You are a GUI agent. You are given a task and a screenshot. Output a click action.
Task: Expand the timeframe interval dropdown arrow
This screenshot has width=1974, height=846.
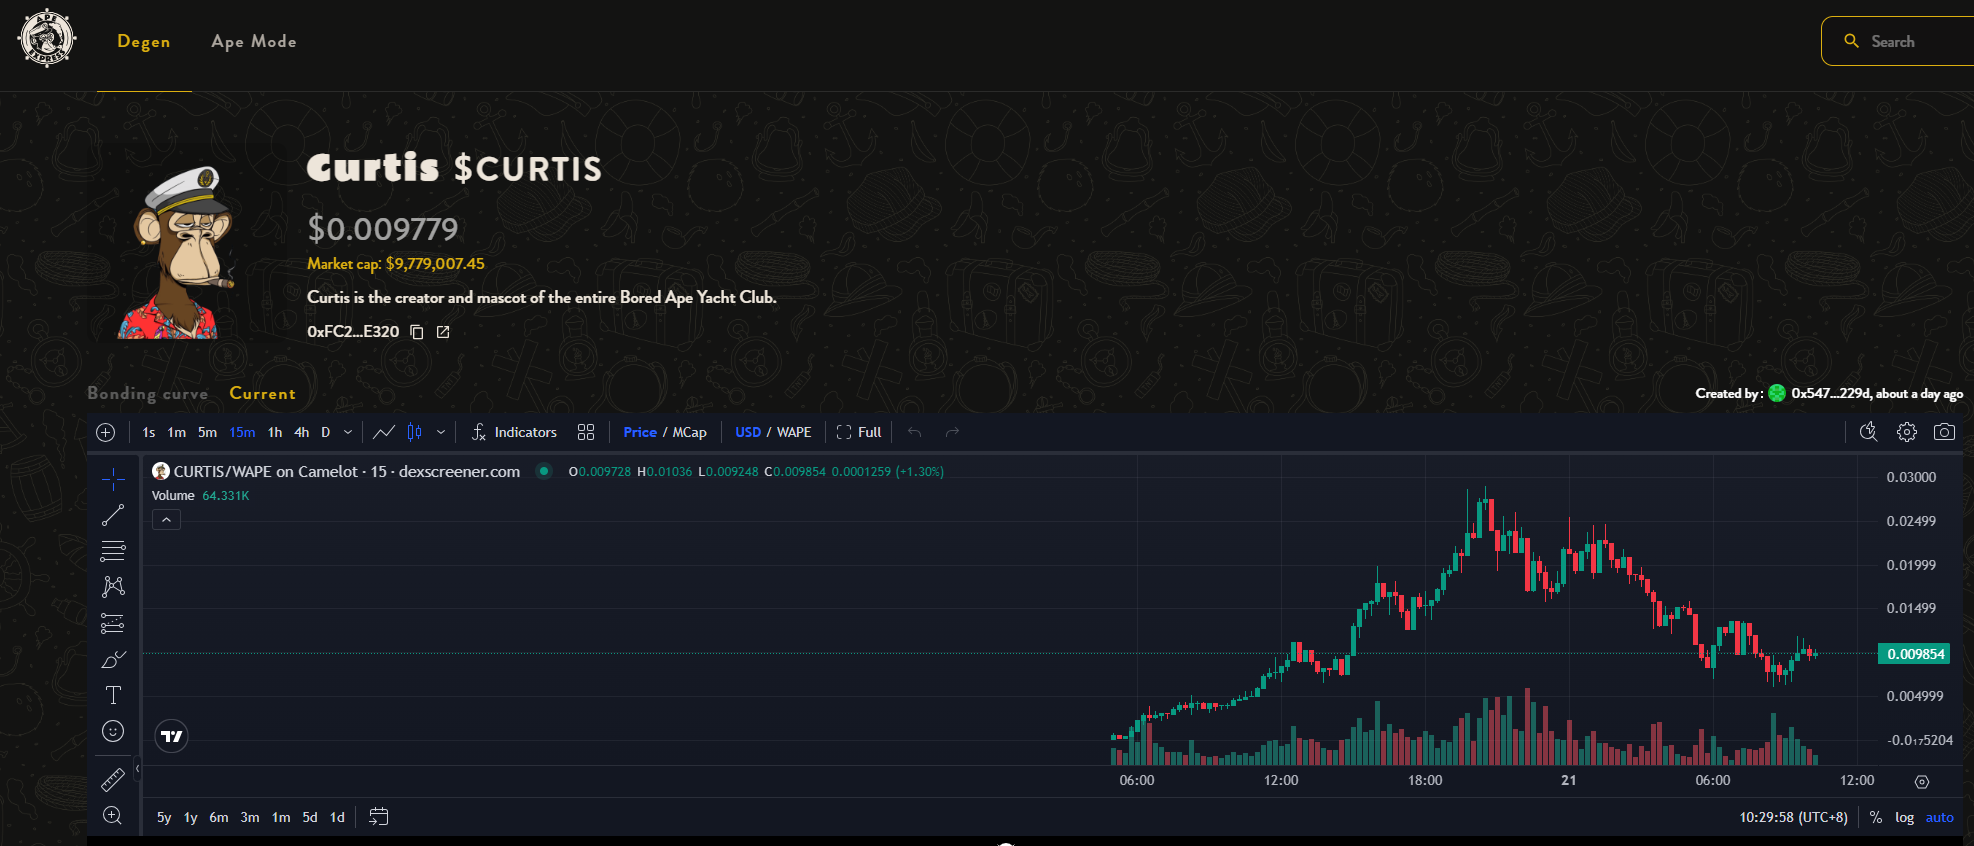click(x=348, y=432)
